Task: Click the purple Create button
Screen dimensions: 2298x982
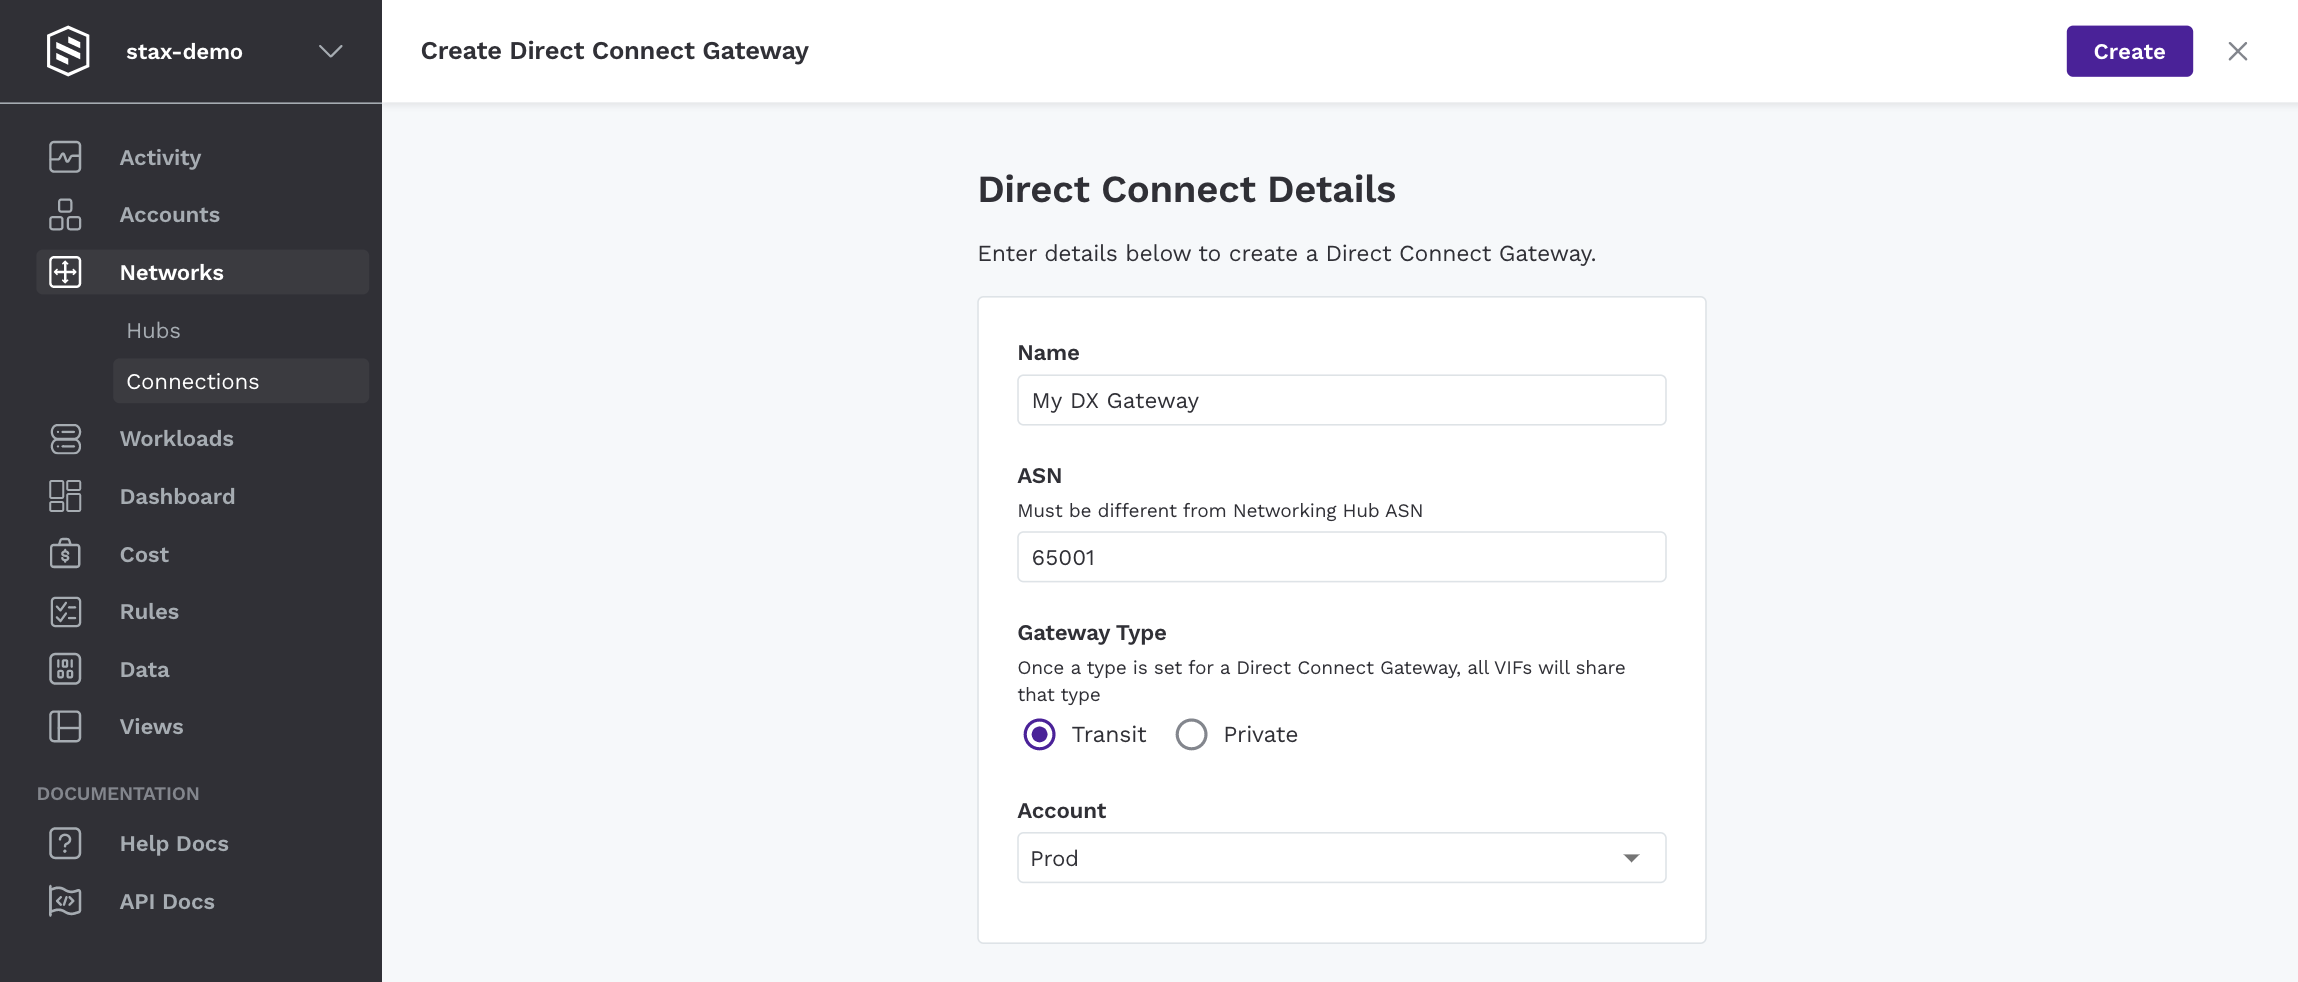Action: pyautogui.click(x=2129, y=51)
